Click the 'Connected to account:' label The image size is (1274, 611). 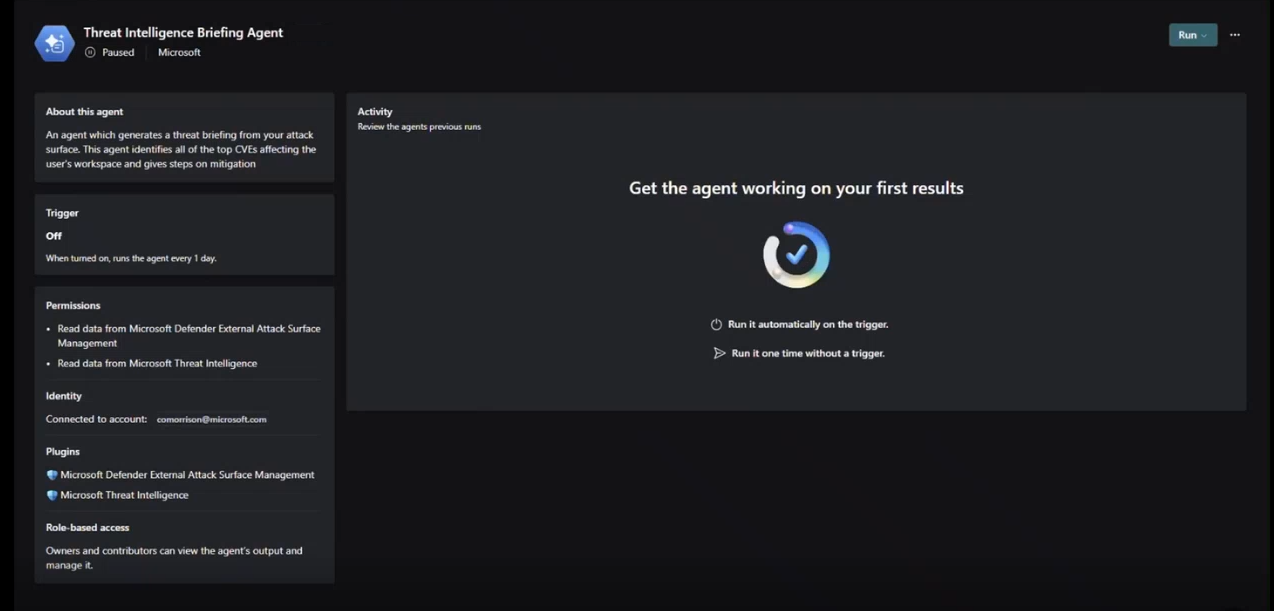pos(96,419)
